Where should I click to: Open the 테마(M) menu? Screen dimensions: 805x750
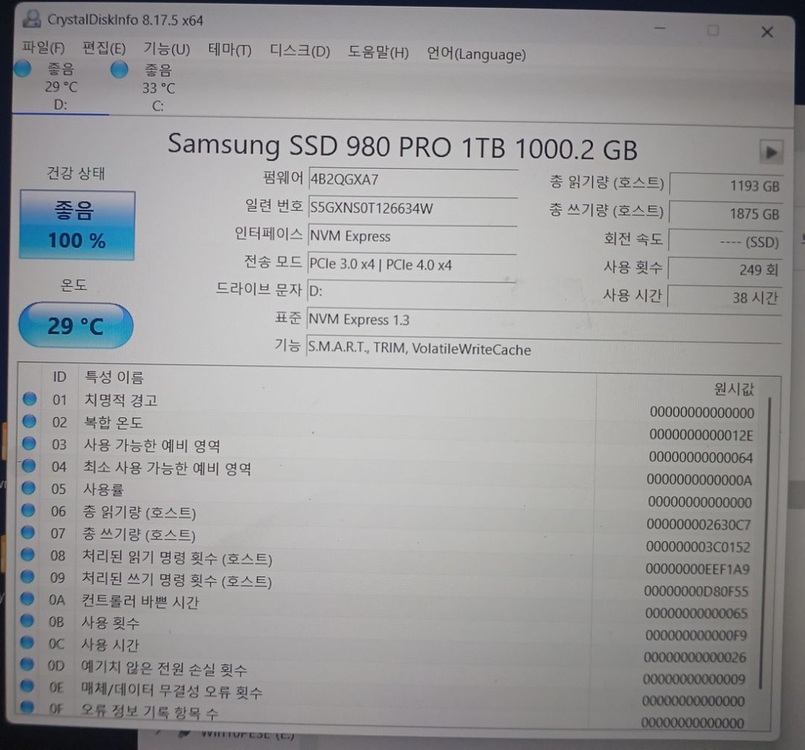[229, 48]
